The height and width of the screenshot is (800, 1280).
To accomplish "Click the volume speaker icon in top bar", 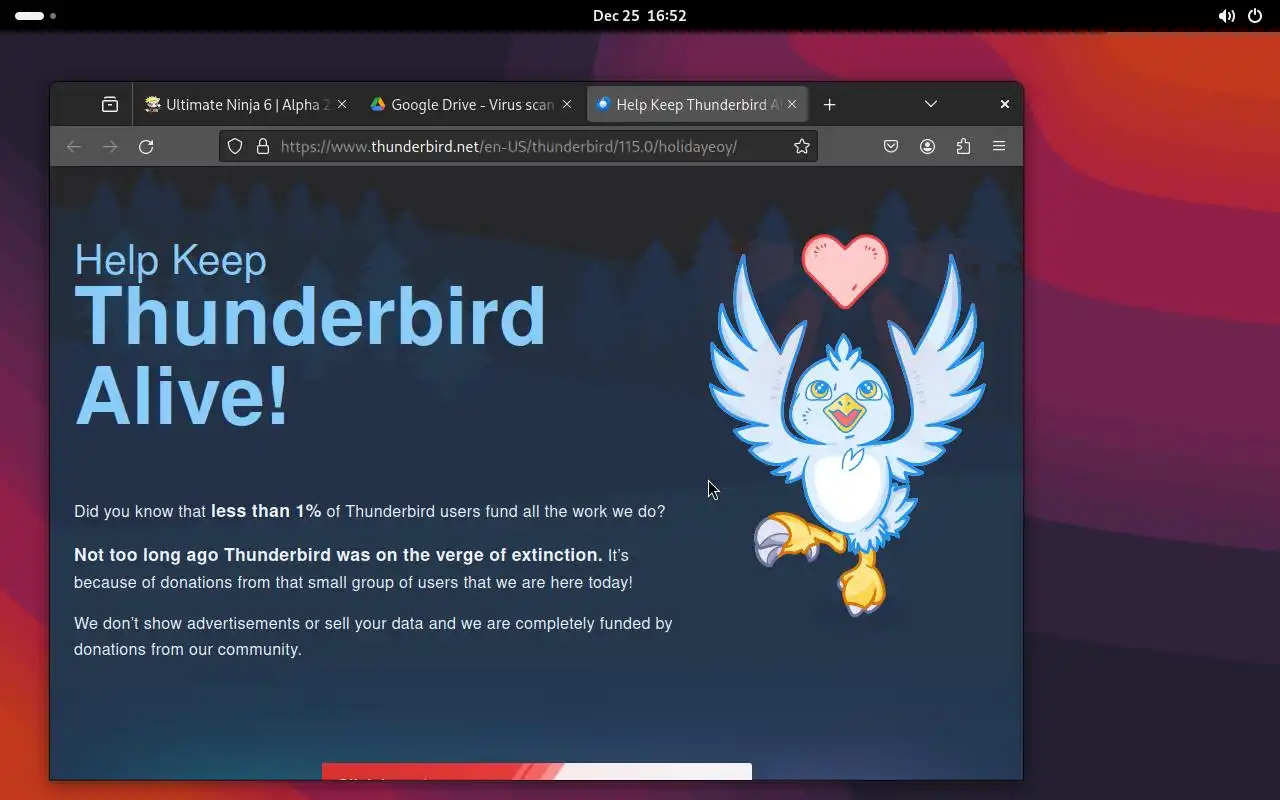I will tap(1226, 16).
